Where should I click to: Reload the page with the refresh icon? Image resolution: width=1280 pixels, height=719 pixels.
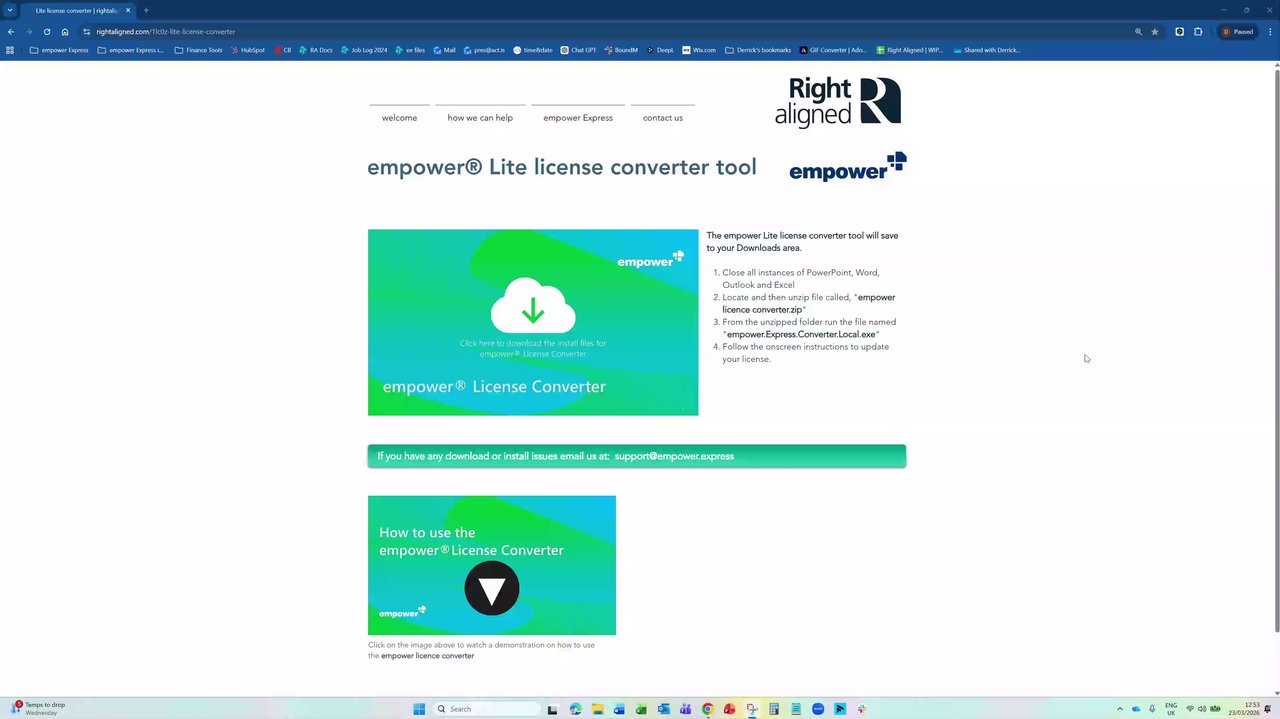coord(46,32)
